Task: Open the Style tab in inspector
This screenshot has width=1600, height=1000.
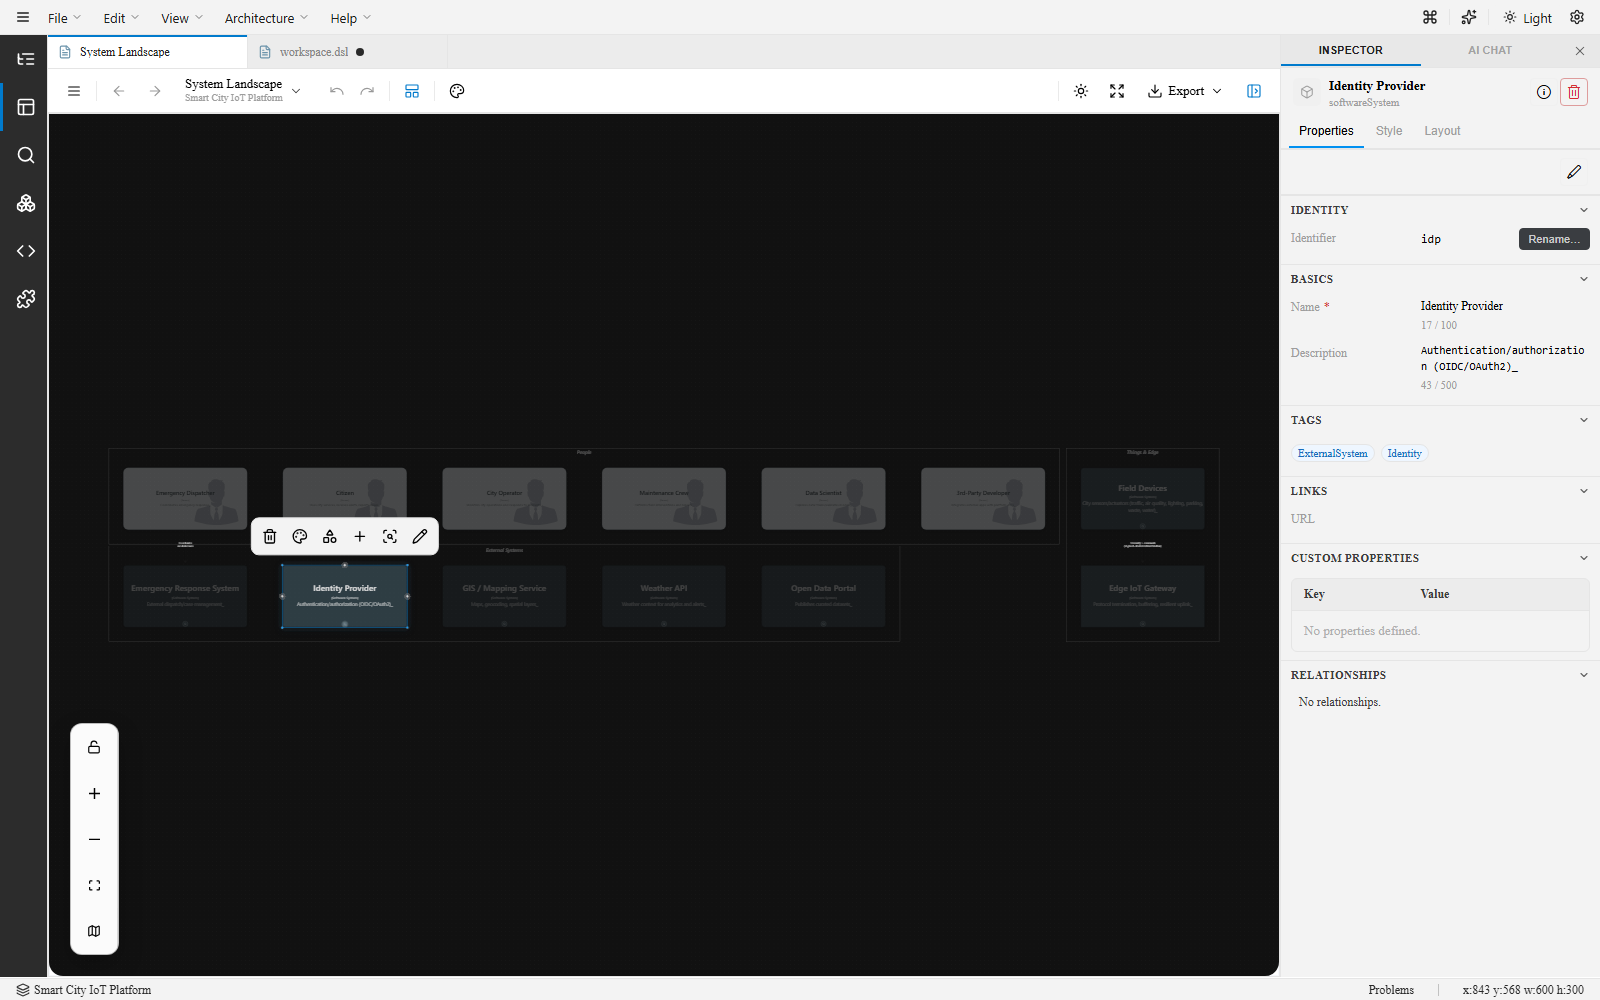Action: 1389,131
